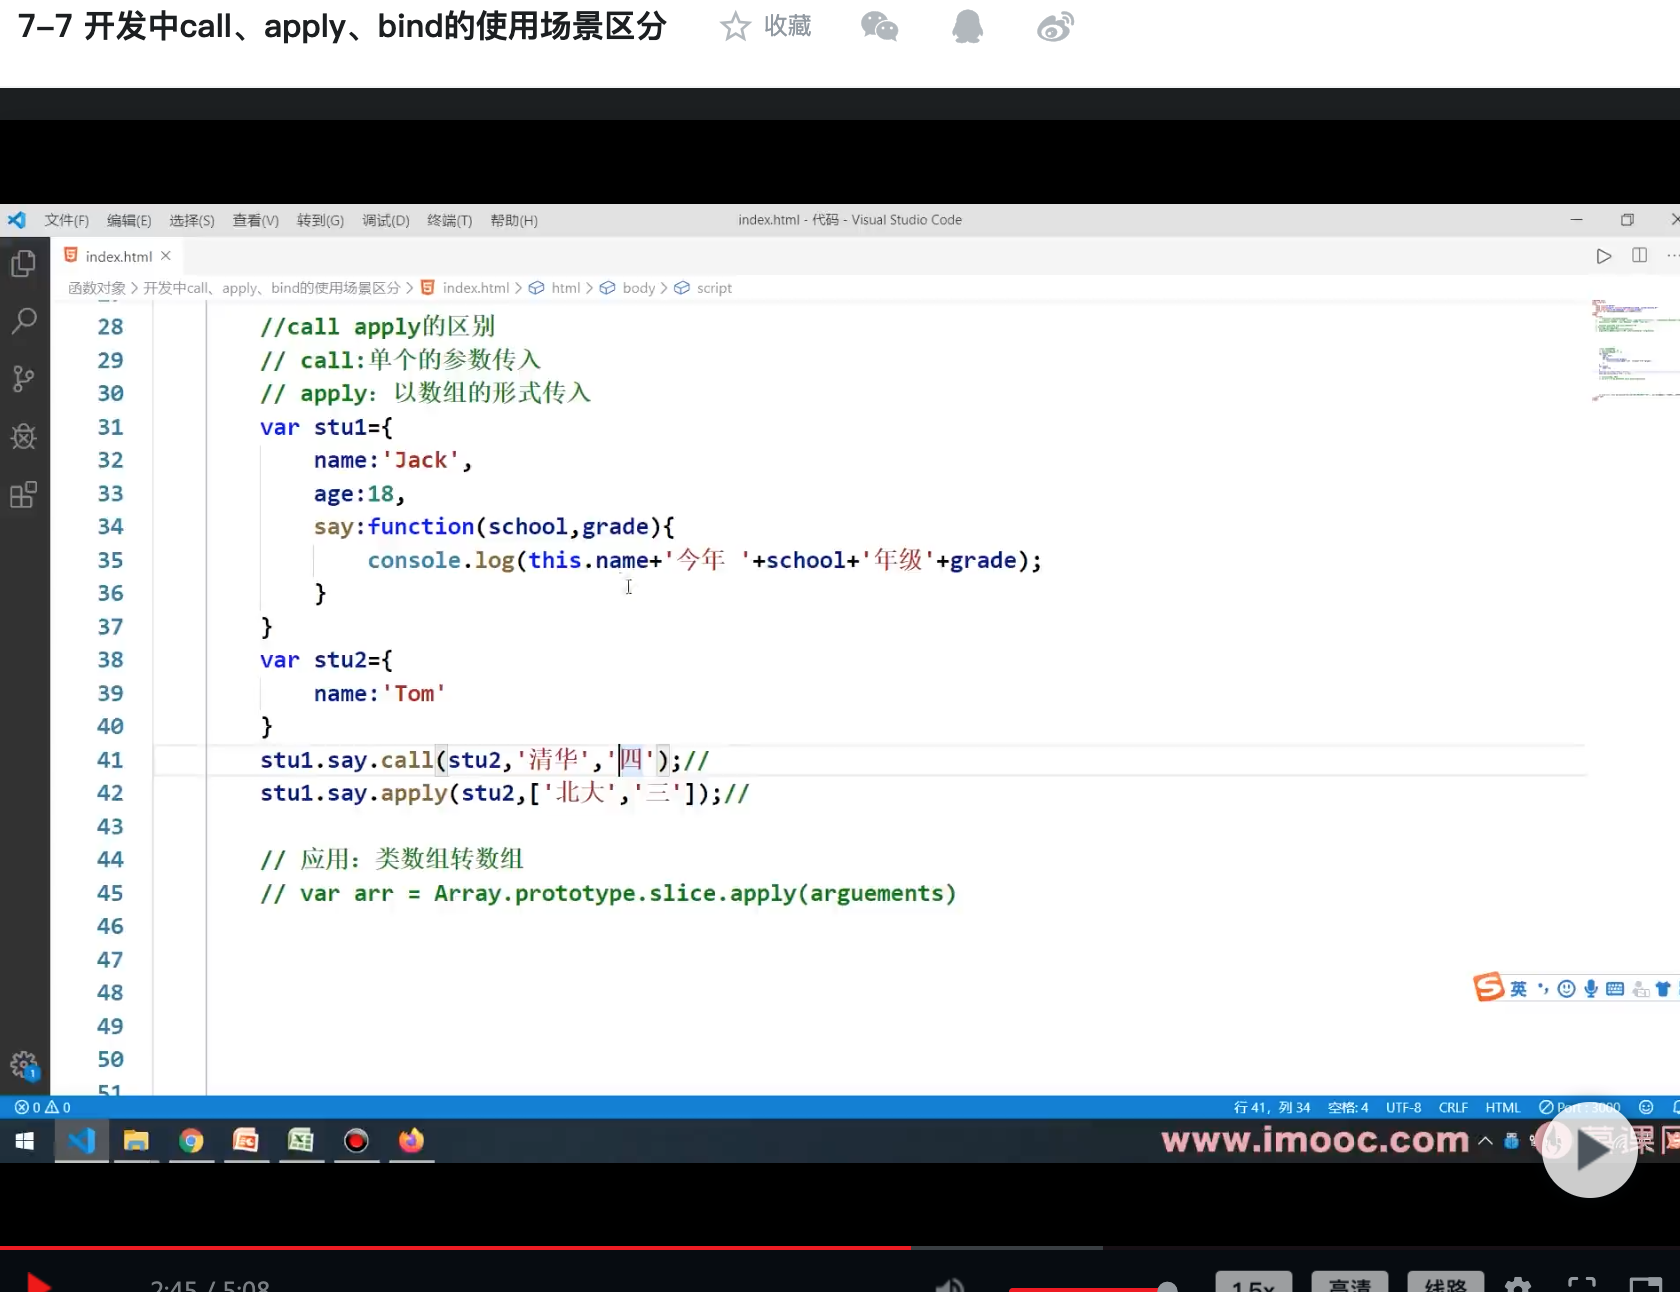This screenshot has width=1680, height=1292.
Task: Activate Sogou voice input microphone
Action: [1591, 989]
